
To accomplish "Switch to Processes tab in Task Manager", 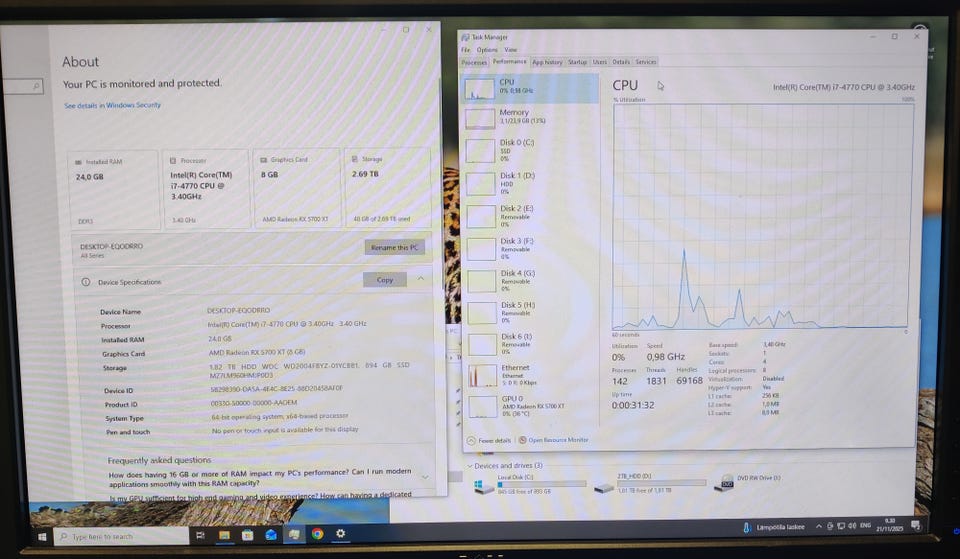I will click(x=474, y=62).
